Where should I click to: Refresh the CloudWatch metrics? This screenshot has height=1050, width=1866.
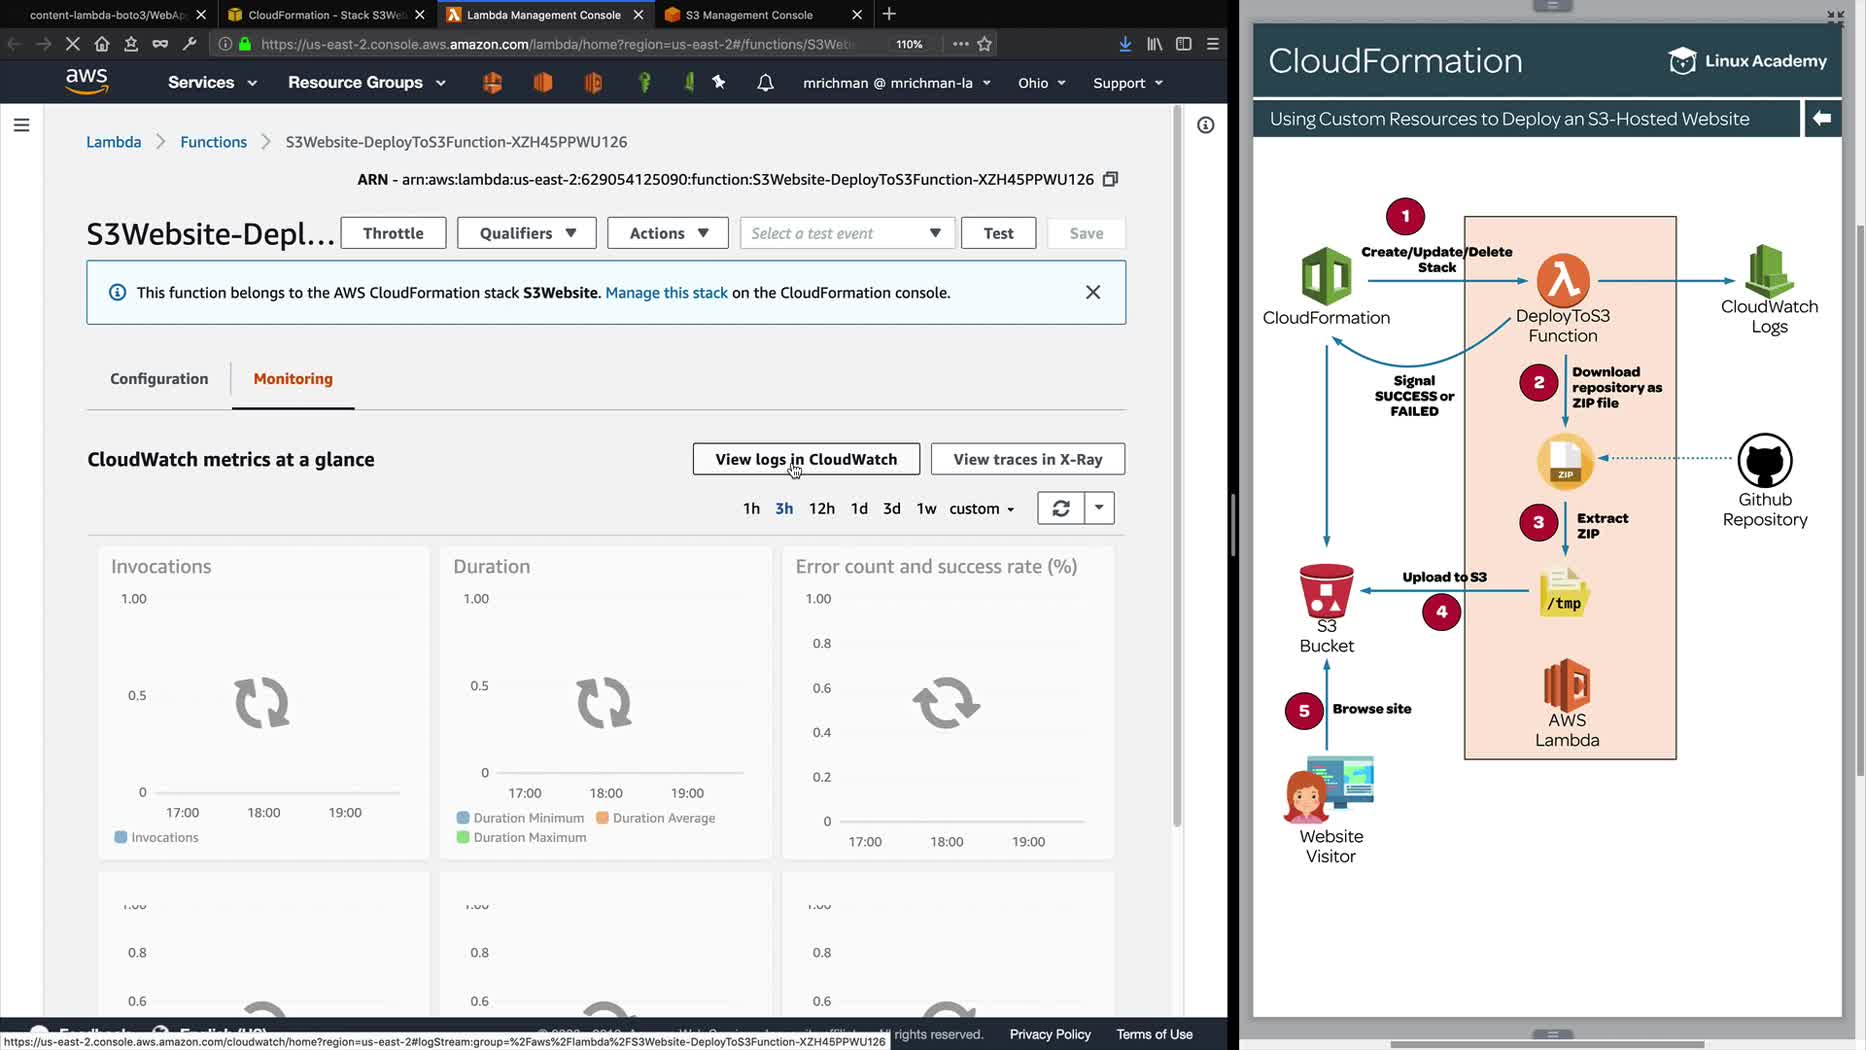(1061, 508)
